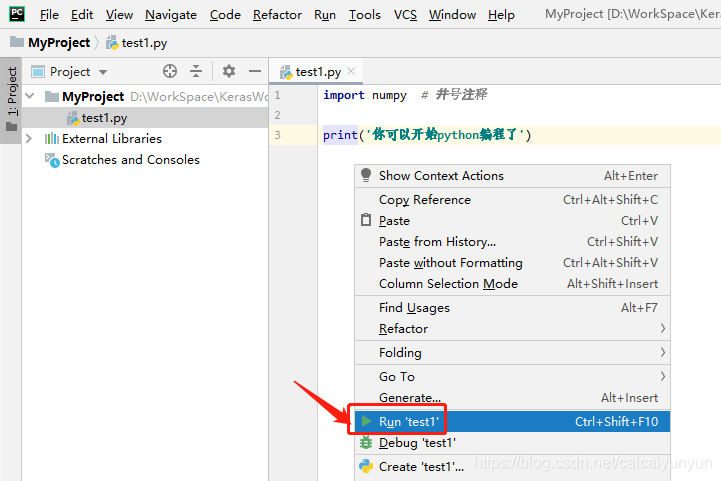Open Project panel settings gear
Image resolution: width=721 pixels, height=481 pixels.
click(229, 71)
